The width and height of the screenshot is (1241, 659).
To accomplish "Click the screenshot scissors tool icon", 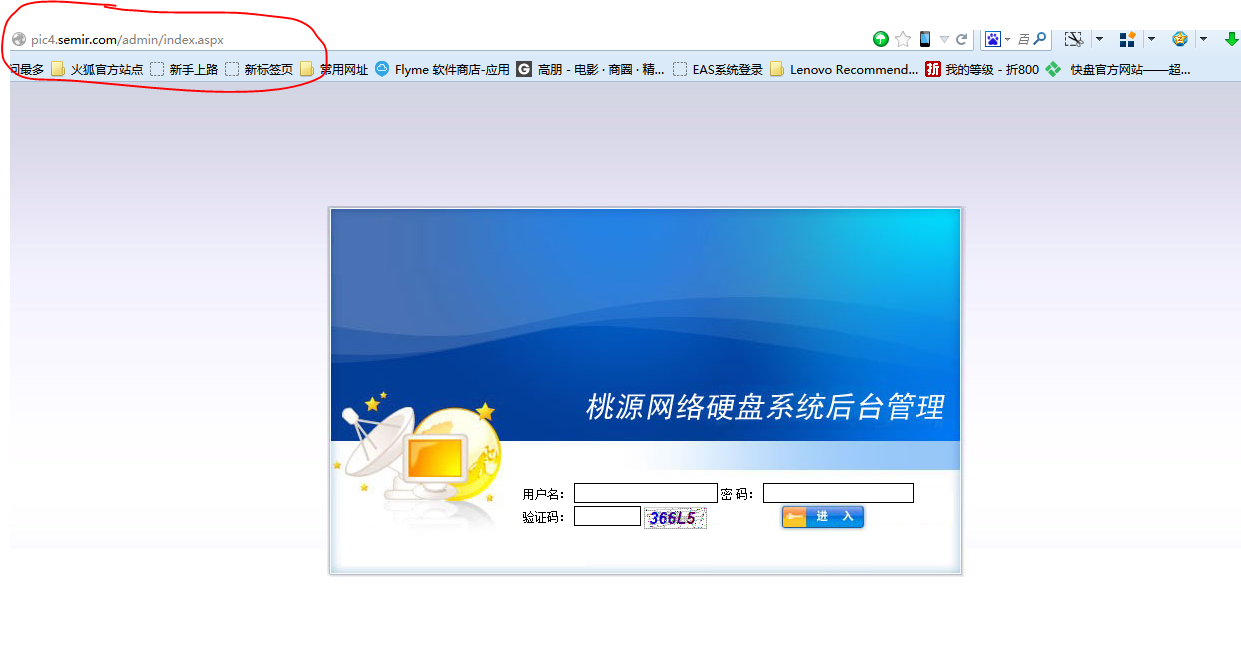I will pos(1074,39).
